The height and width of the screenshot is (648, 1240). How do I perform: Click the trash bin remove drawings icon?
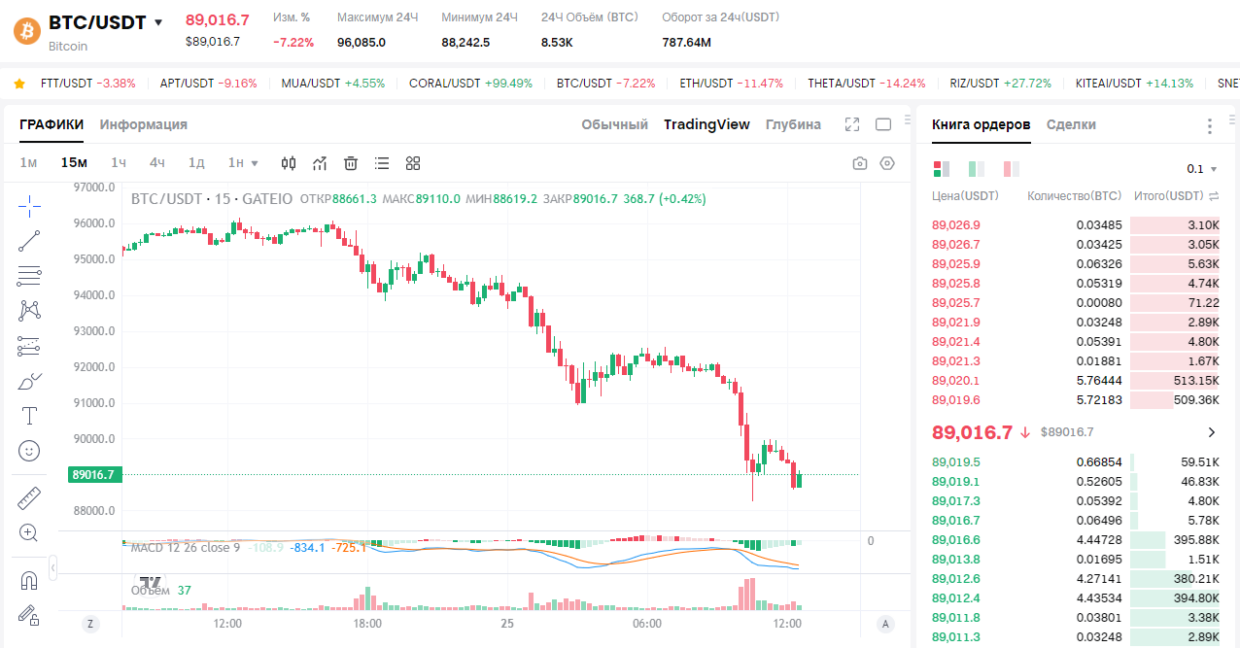click(x=351, y=163)
